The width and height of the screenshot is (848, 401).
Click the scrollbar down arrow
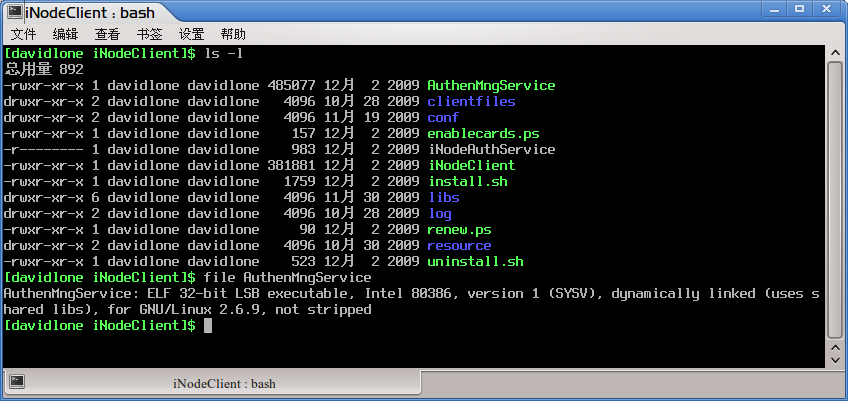[x=837, y=360]
